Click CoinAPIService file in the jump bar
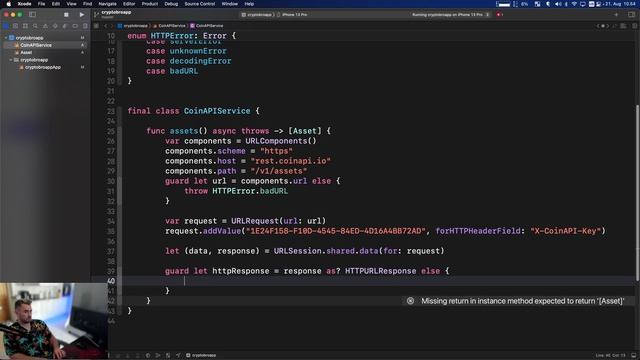640x360 pixels. [169, 26]
